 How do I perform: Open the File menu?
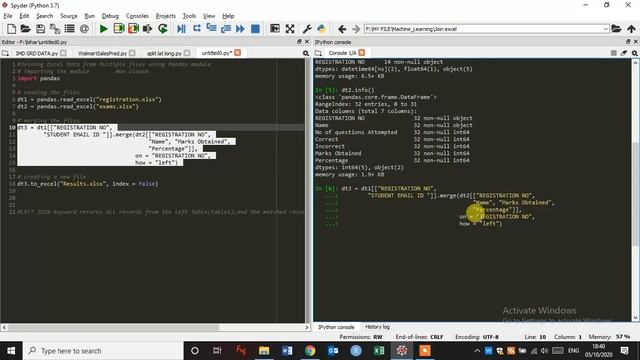(x=8, y=16)
